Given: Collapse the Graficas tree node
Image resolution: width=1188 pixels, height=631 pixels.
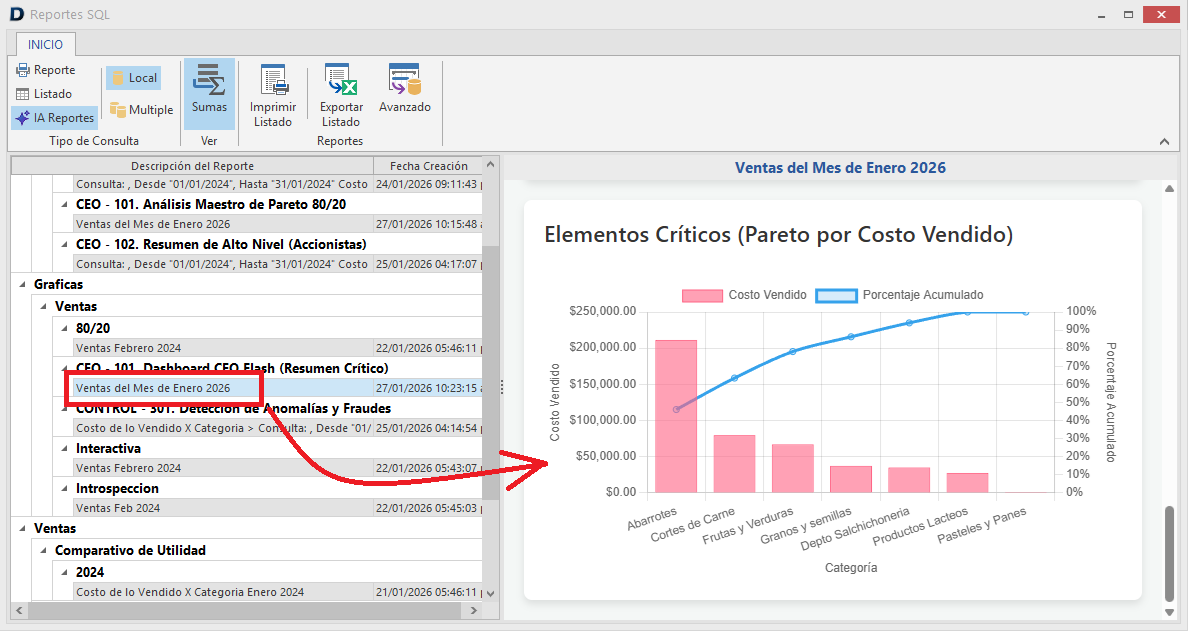Looking at the screenshot, I should pyautogui.click(x=22, y=284).
